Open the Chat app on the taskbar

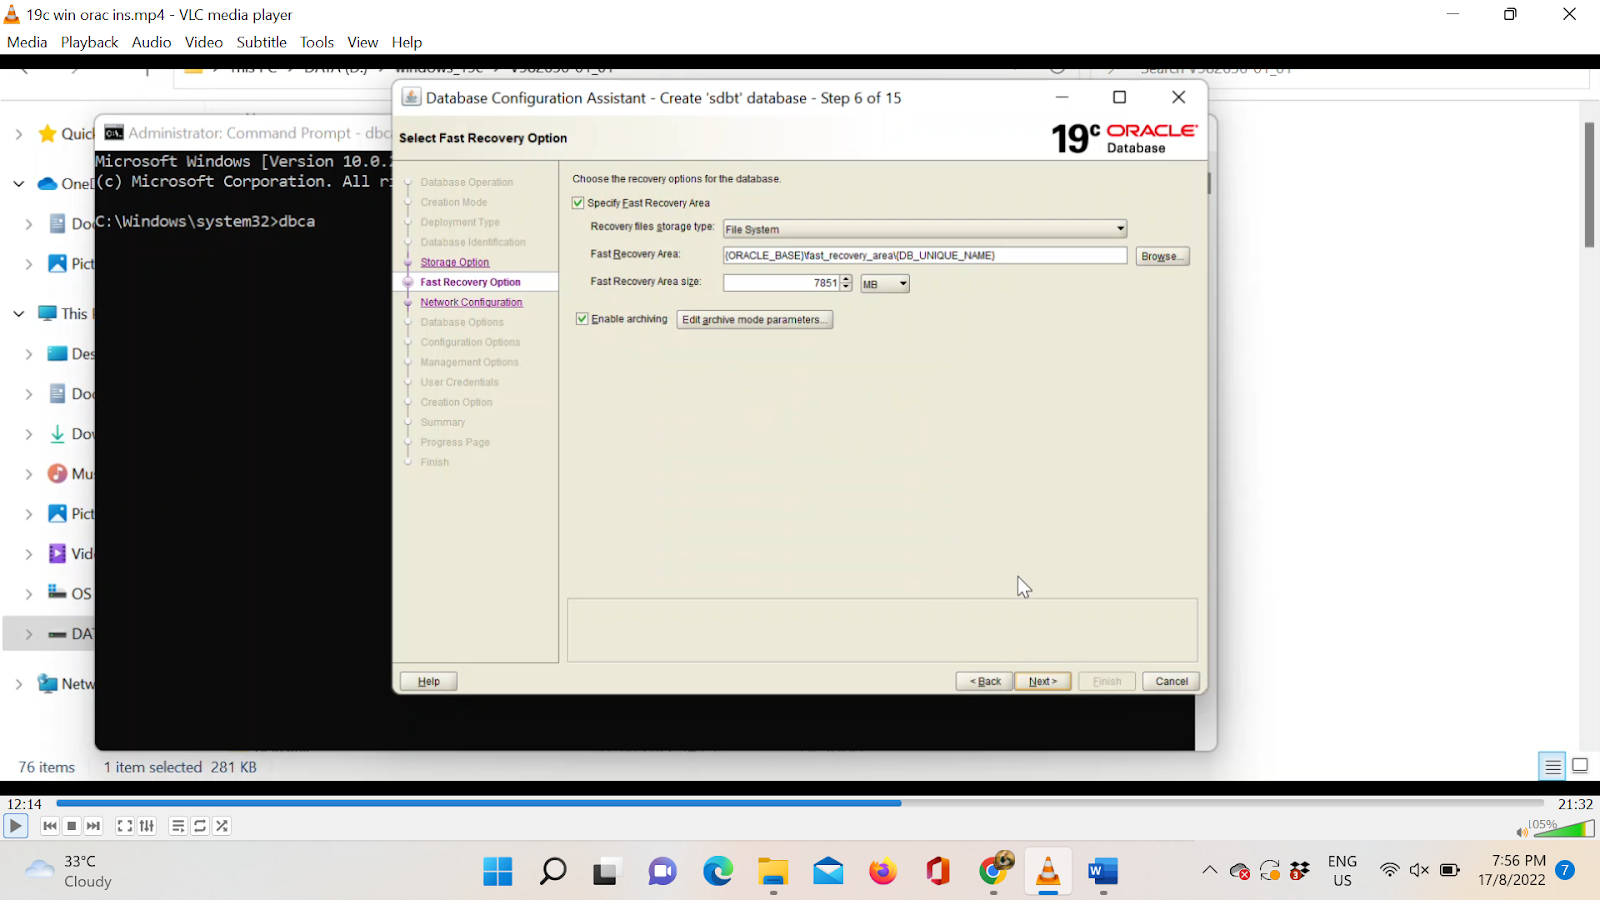pyautogui.click(x=662, y=871)
